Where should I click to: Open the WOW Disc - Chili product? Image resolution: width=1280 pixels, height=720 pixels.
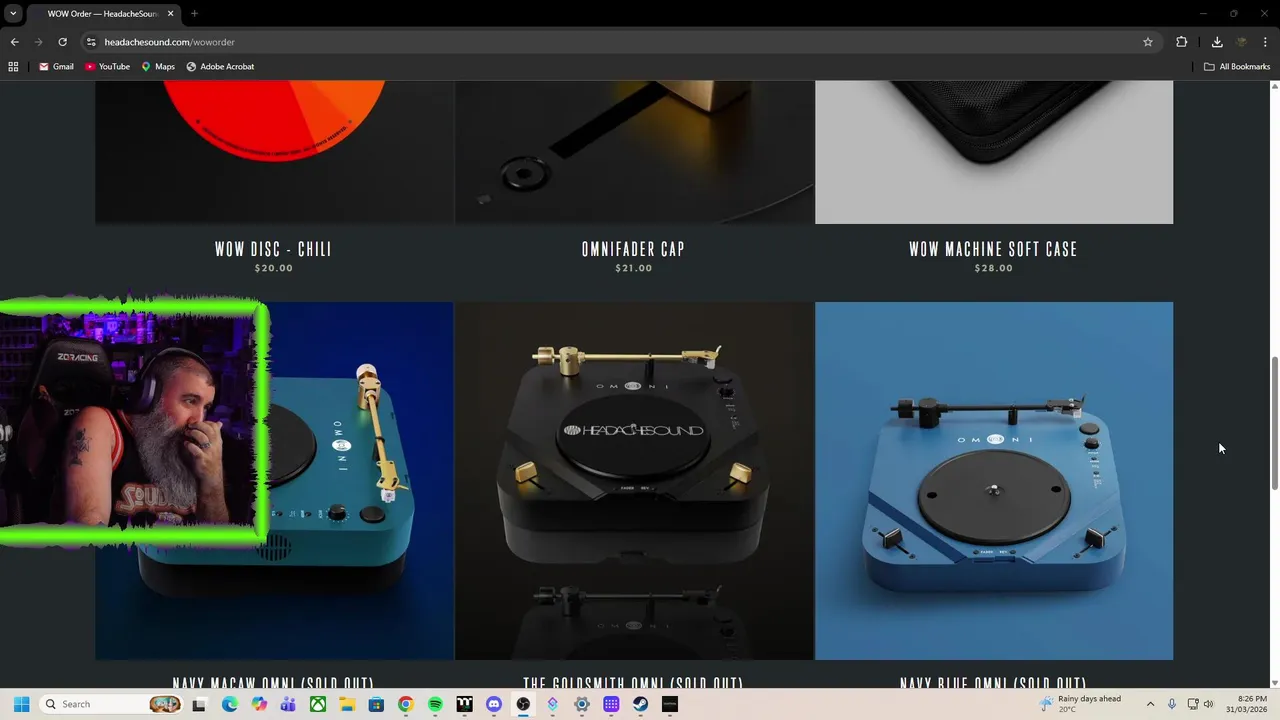(x=273, y=249)
